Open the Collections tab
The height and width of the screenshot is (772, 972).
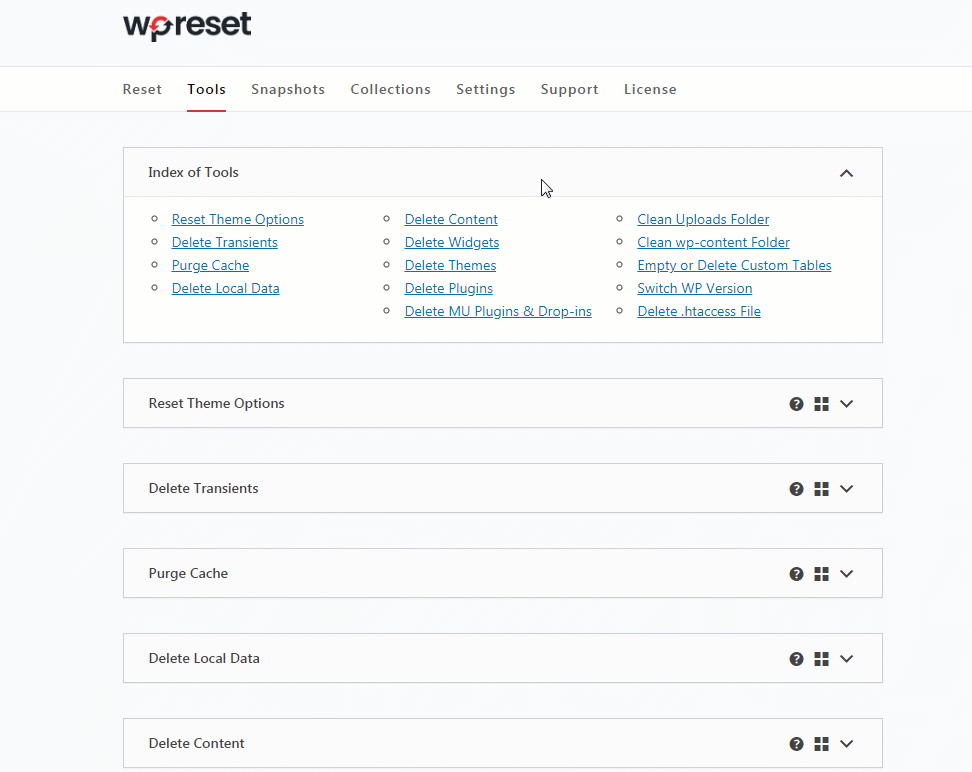390,89
